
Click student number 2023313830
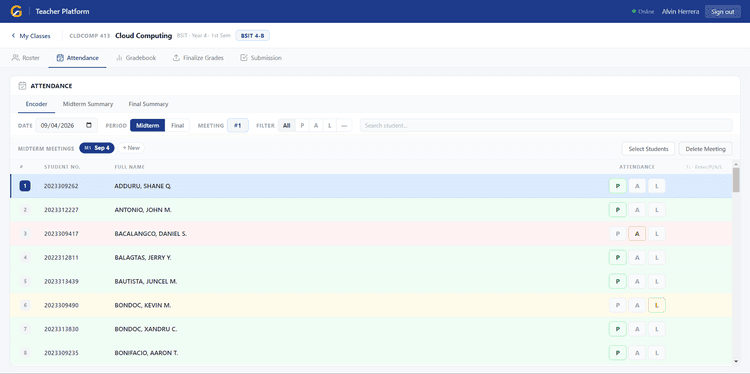click(61, 329)
